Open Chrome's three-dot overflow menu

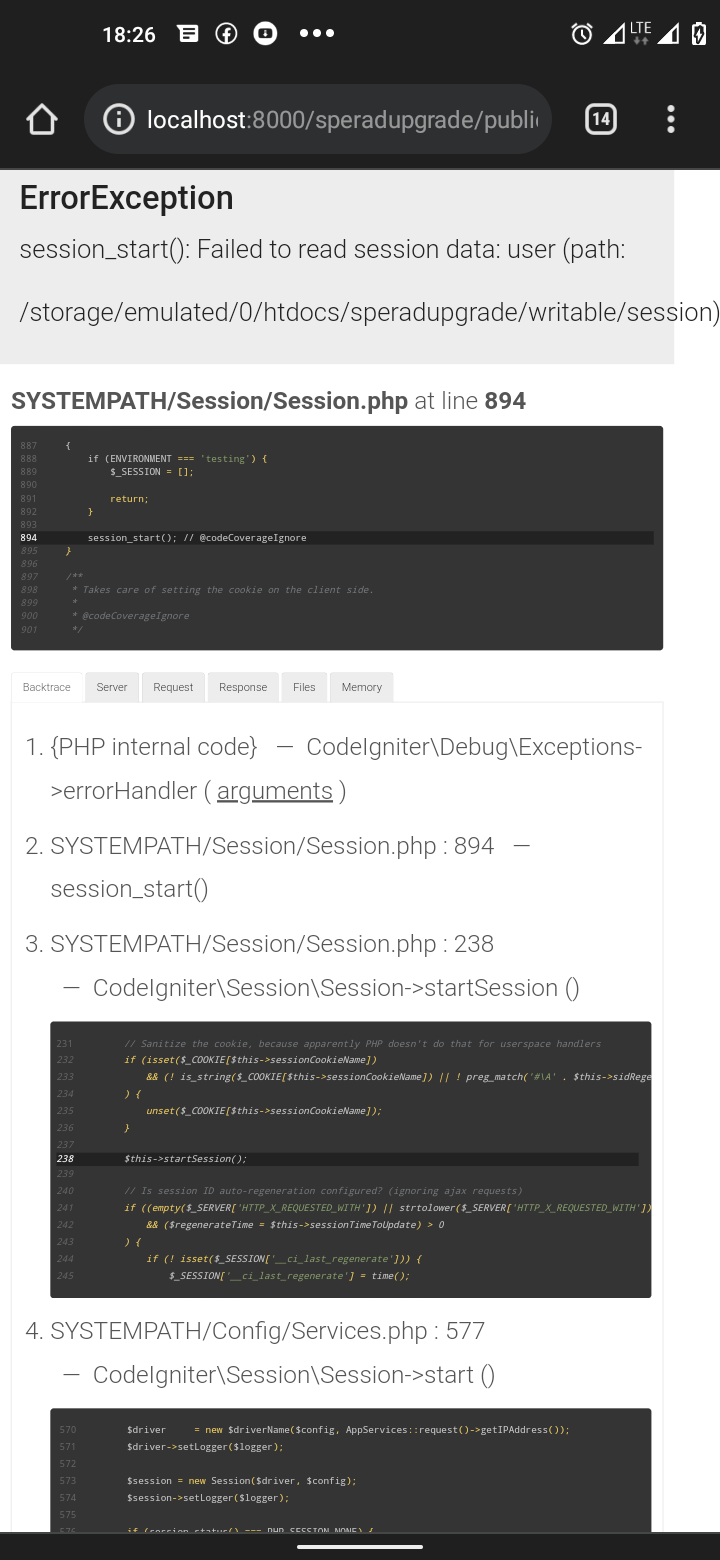pos(670,118)
